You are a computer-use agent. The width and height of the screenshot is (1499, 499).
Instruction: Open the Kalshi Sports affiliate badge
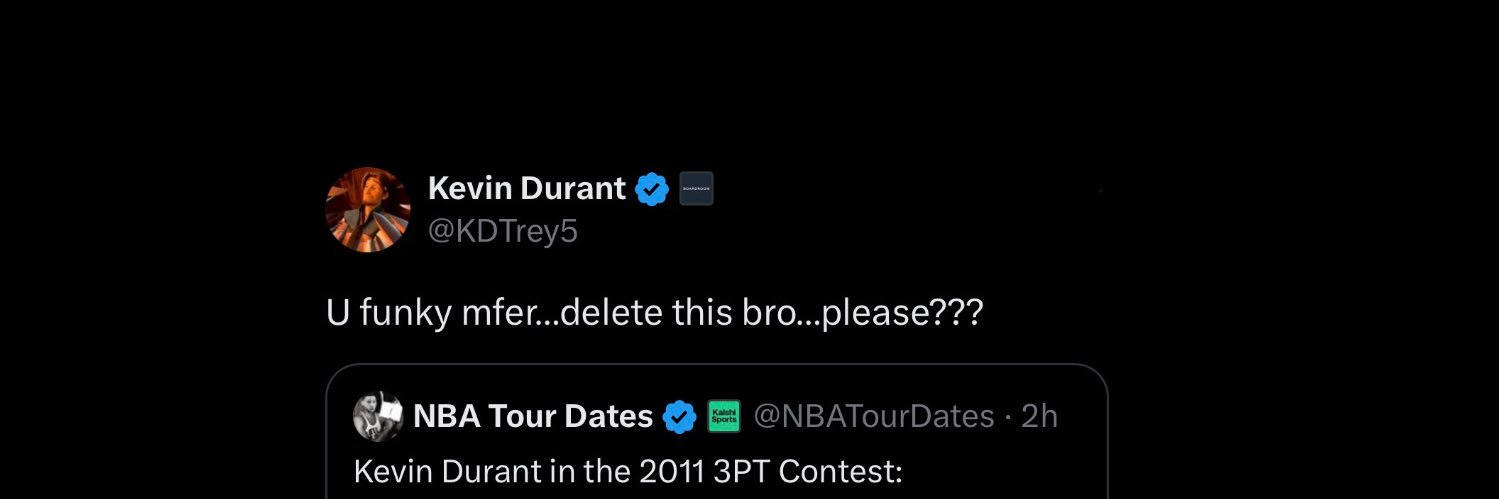723,416
